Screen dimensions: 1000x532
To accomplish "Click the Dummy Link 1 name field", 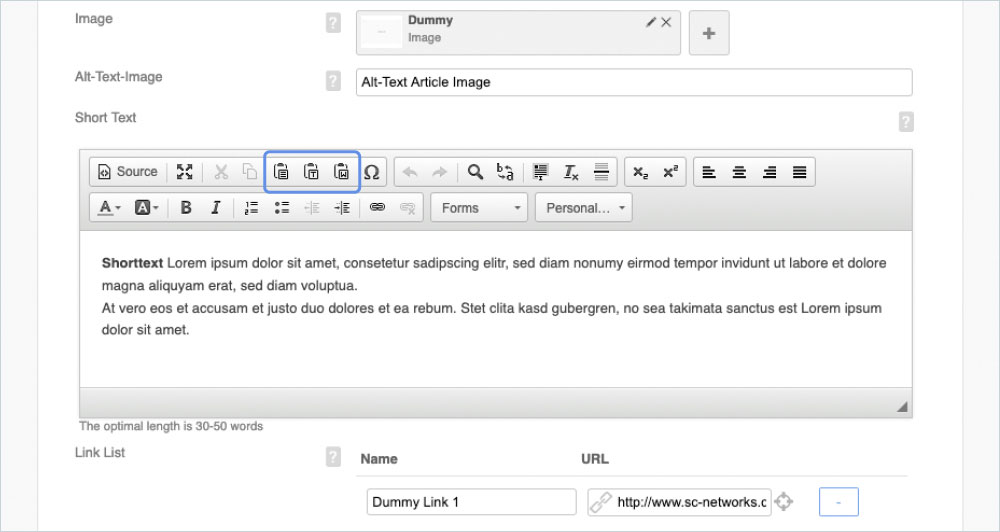I will [471, 502].
